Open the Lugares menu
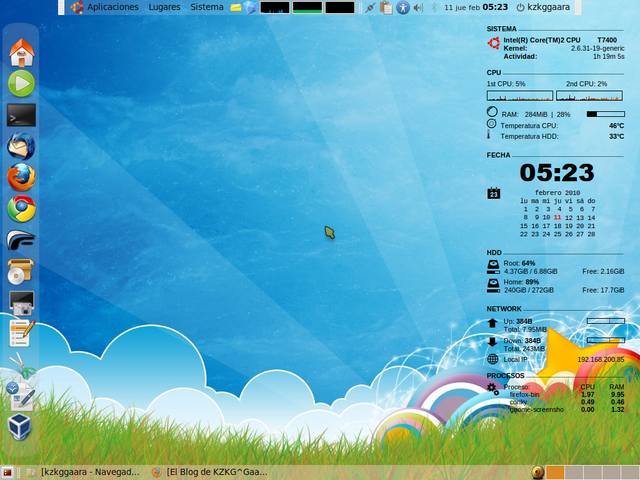The height and width of the screenshot is (480, 640). point(164,7)
